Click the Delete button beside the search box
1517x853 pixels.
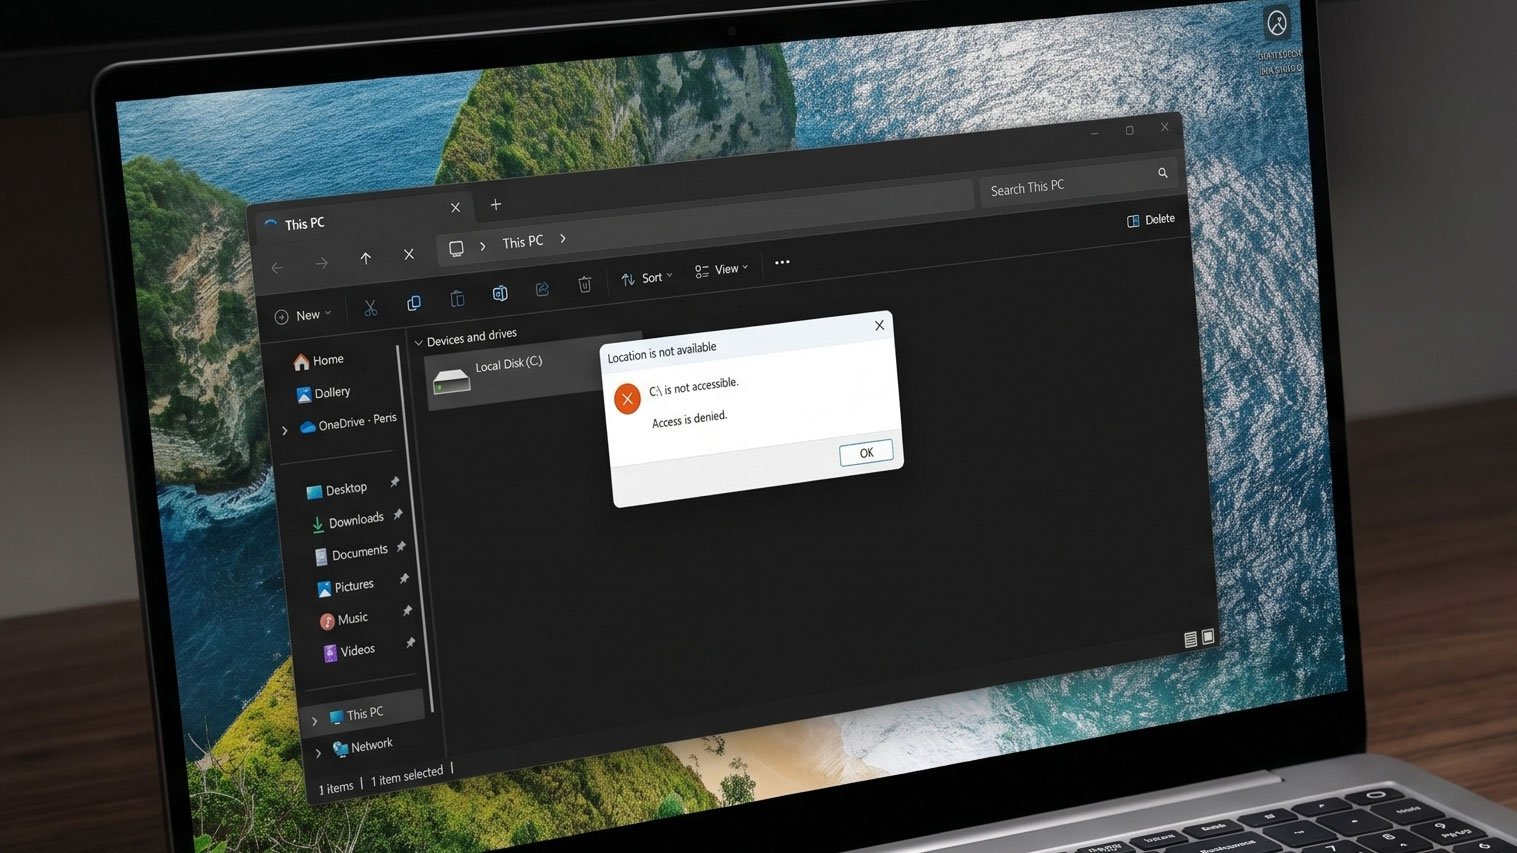pos(1151,220)
